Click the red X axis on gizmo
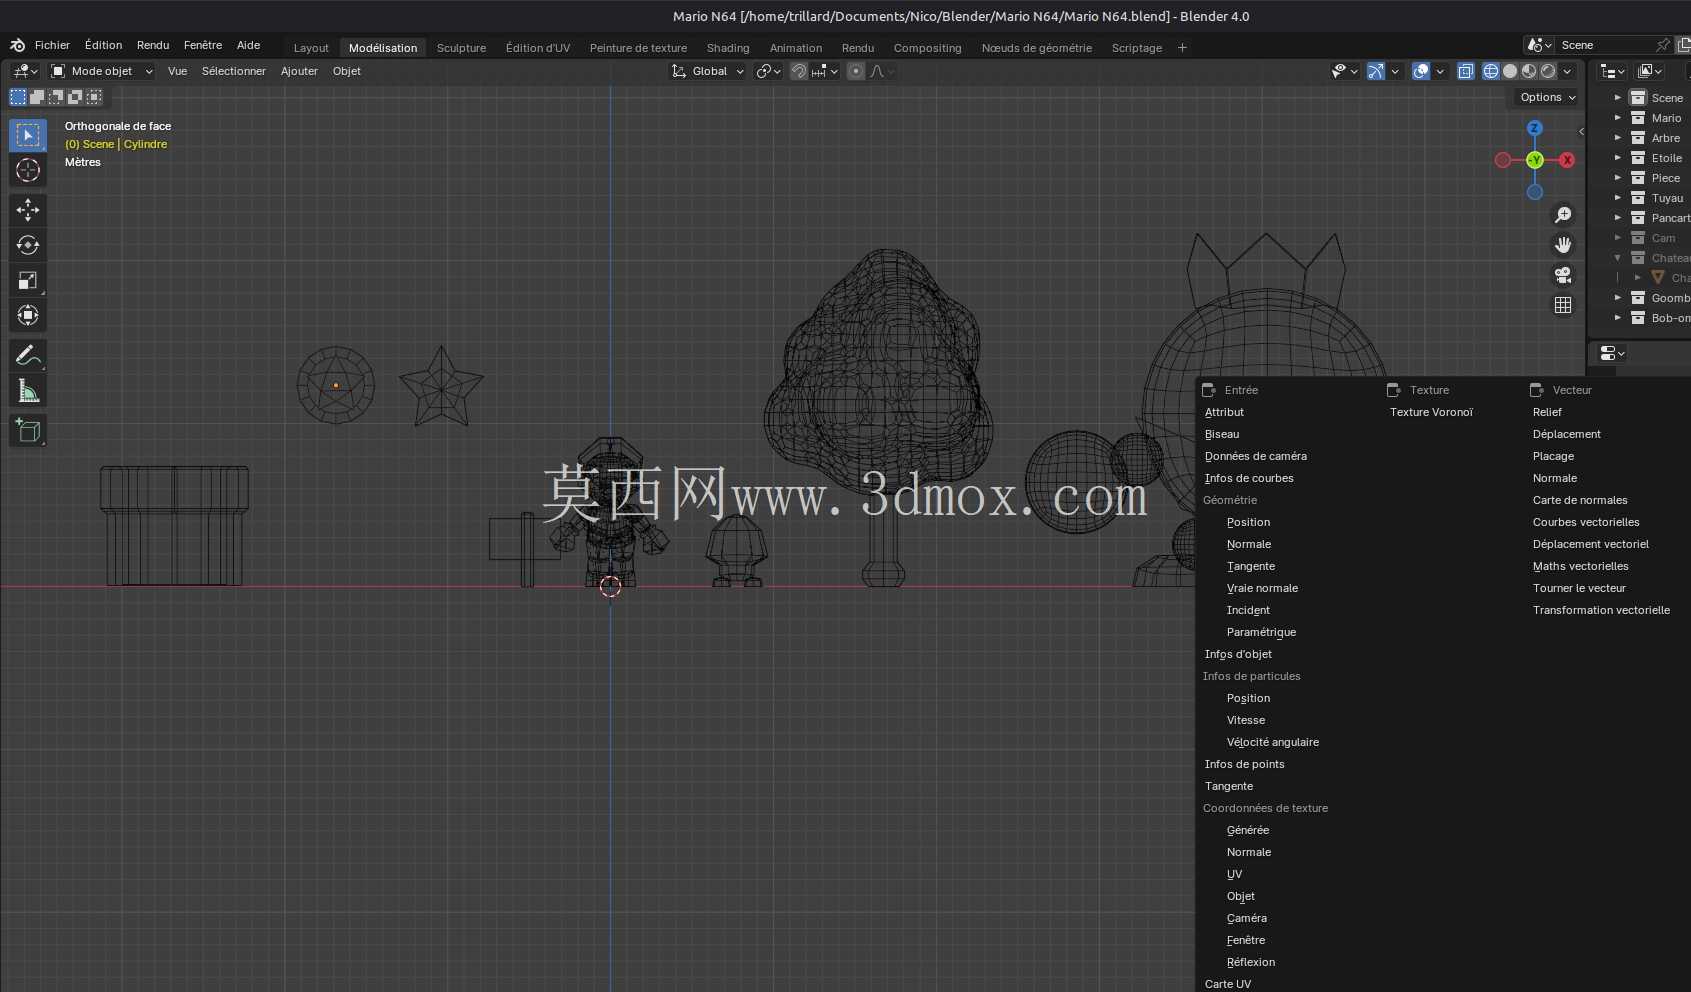1691x992 pixels. click(1567, 160)
